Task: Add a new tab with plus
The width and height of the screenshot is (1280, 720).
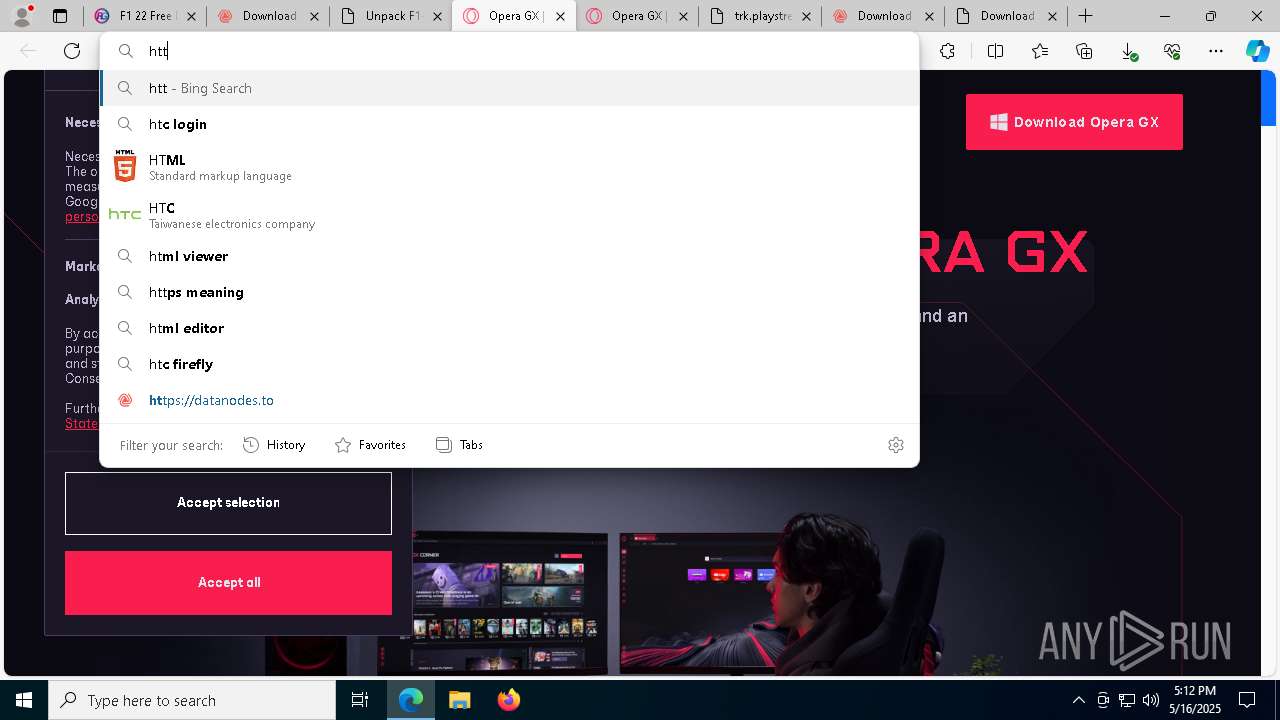Action: tap(1085, 16)
